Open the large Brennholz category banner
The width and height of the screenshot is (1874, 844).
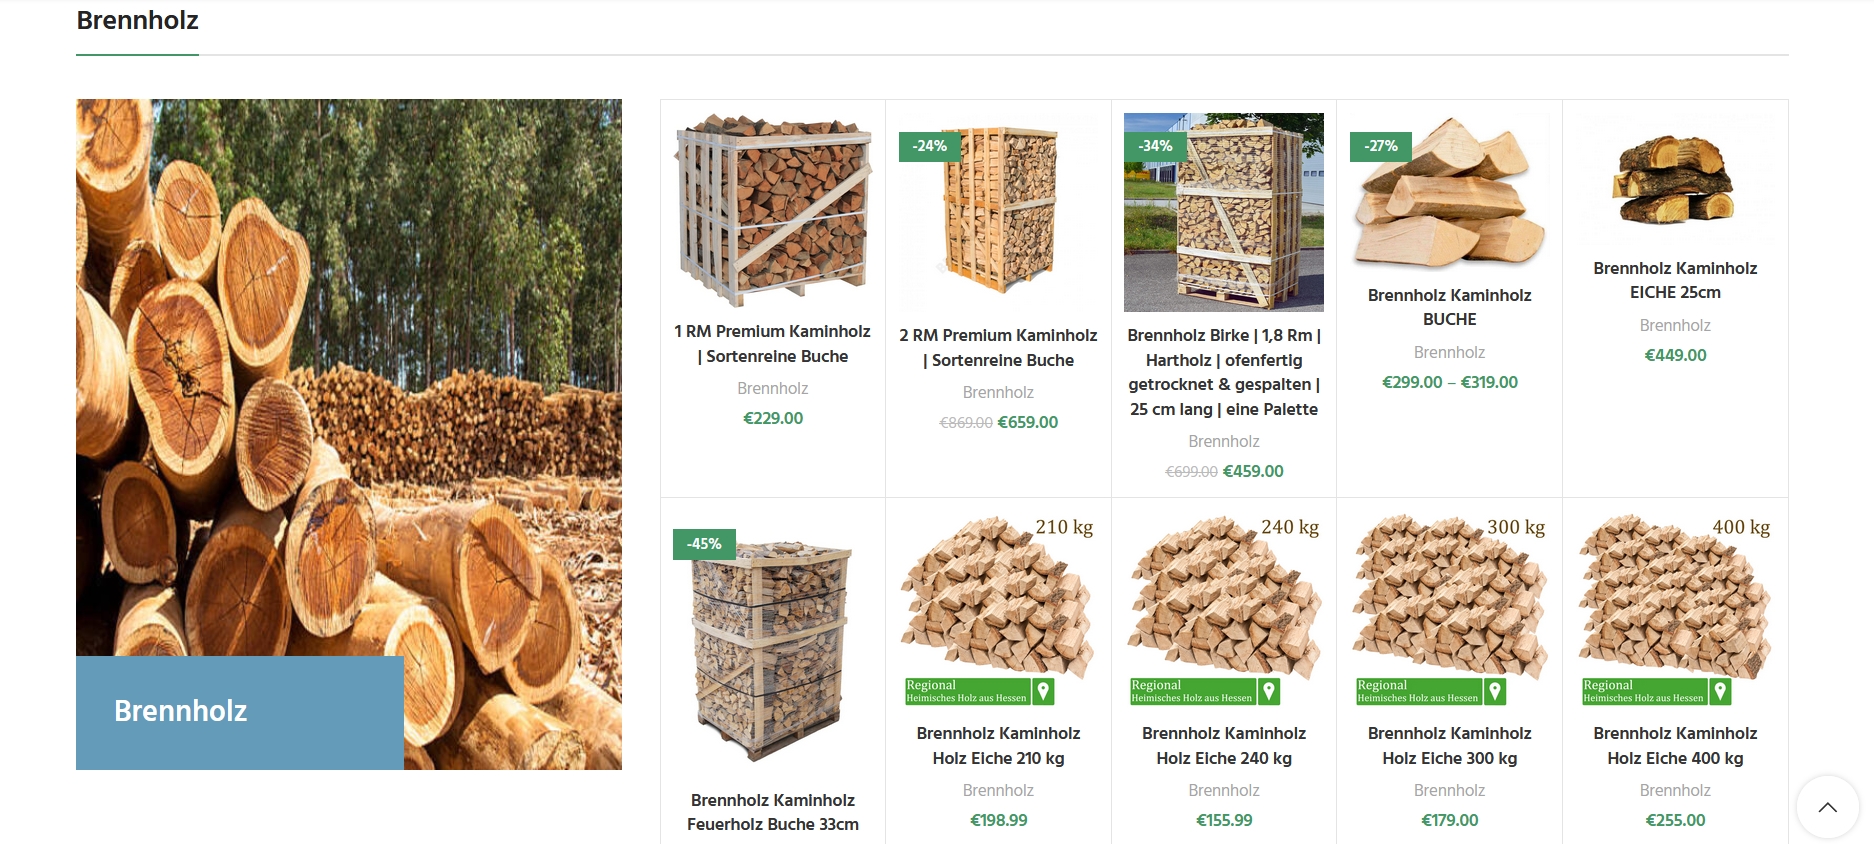(x=349, y=434)
